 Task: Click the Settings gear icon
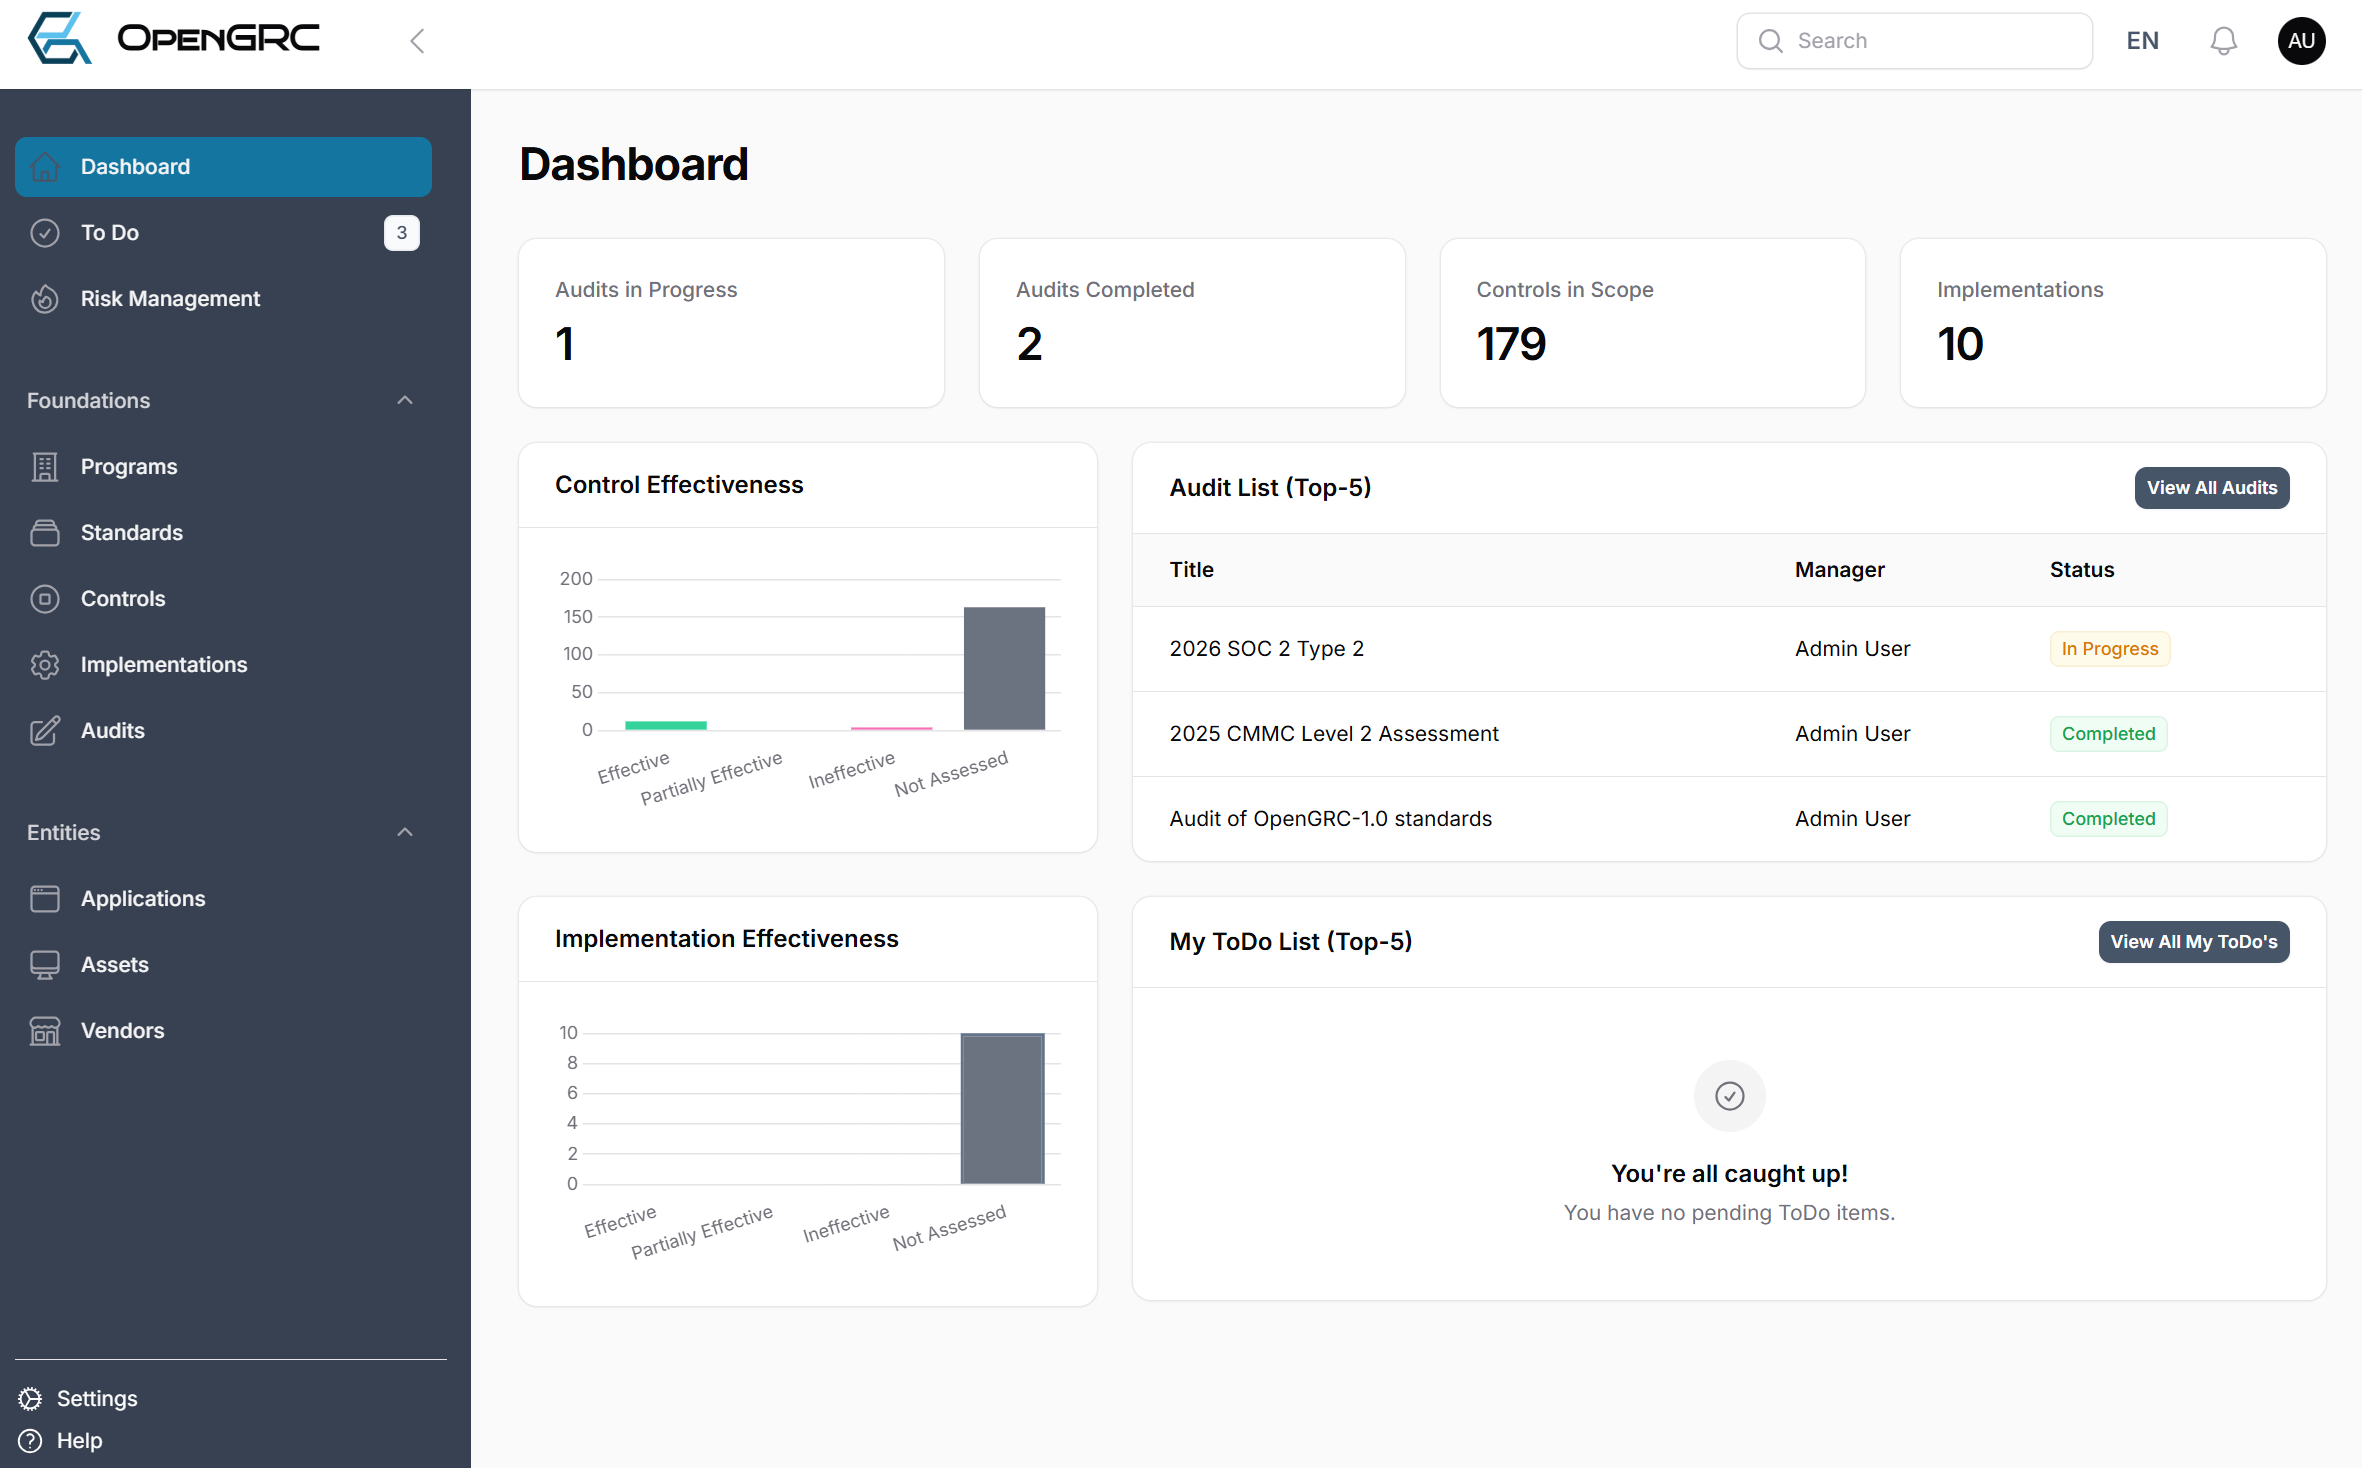31,1398
